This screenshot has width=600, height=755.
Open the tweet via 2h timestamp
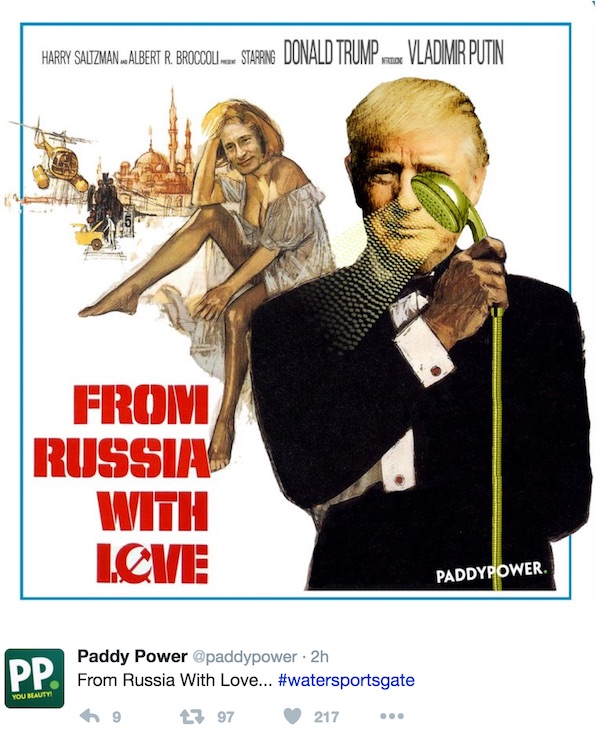point(319,657)
